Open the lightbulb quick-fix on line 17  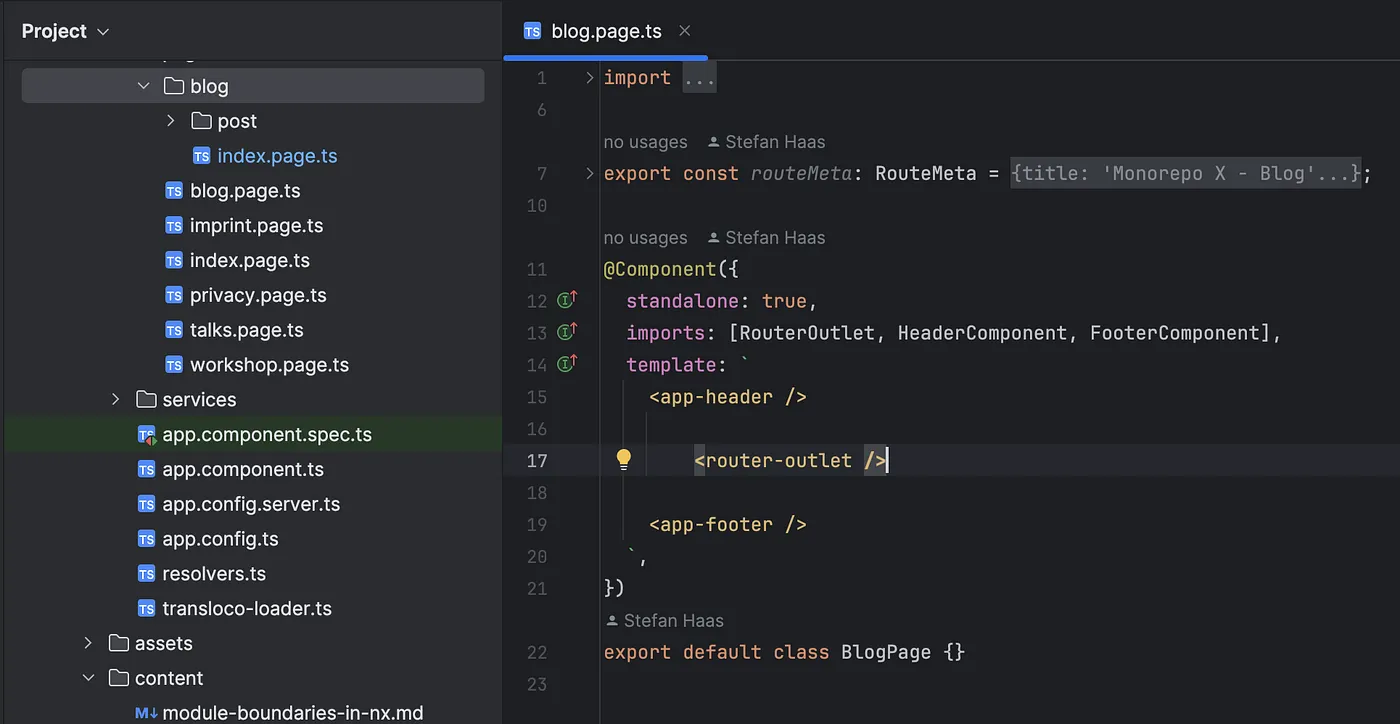point(624,459)
